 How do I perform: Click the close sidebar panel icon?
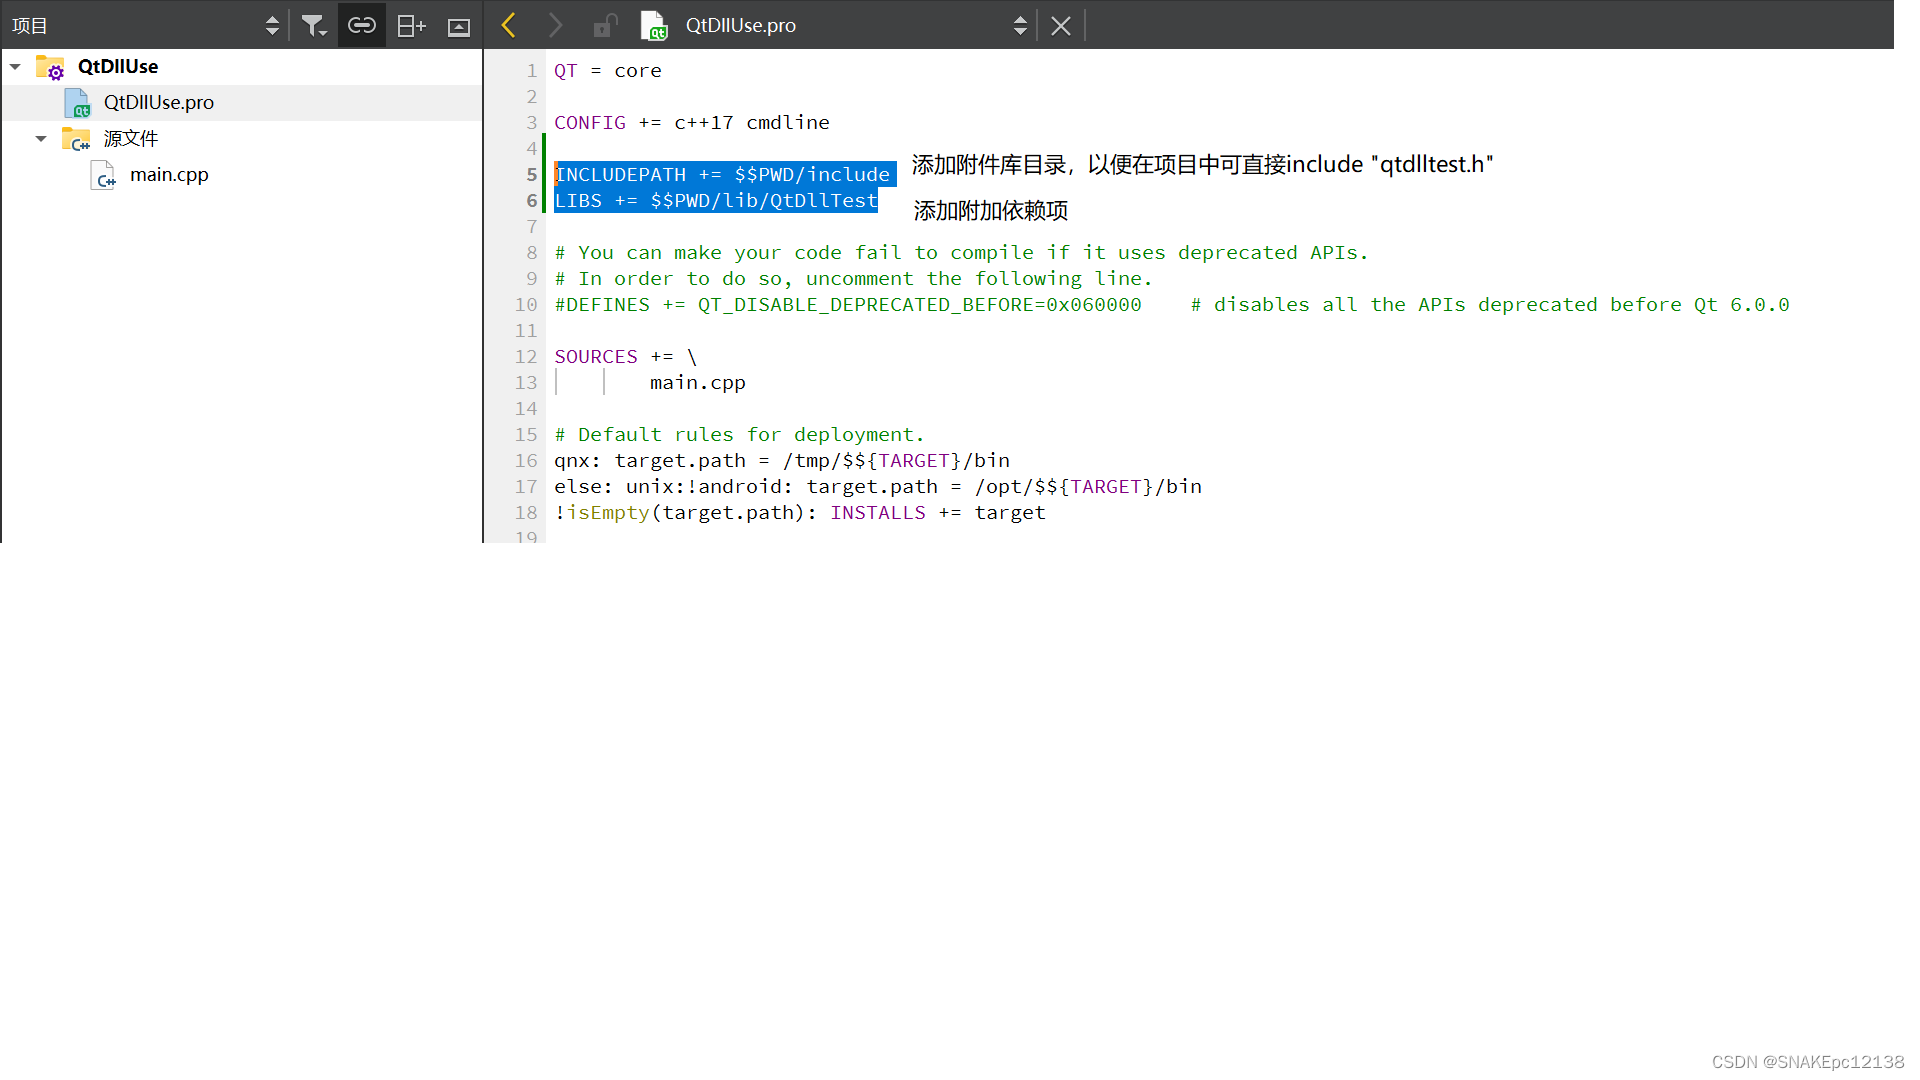(459, 27)
